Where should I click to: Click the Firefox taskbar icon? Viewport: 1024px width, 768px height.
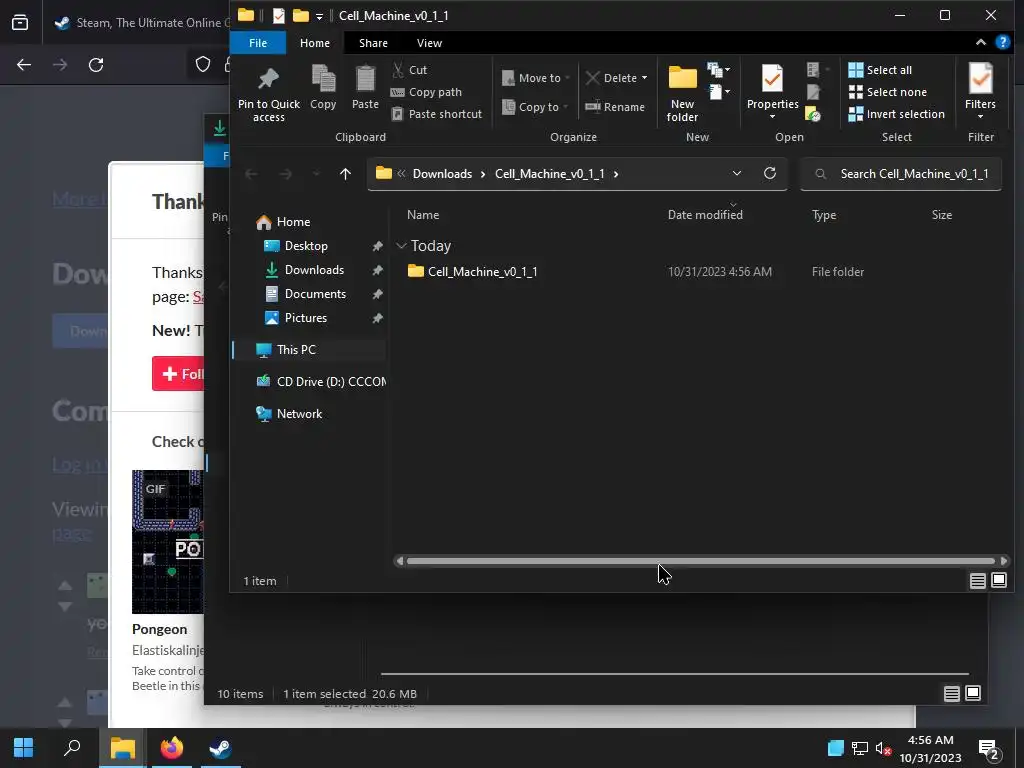(172, 748)
